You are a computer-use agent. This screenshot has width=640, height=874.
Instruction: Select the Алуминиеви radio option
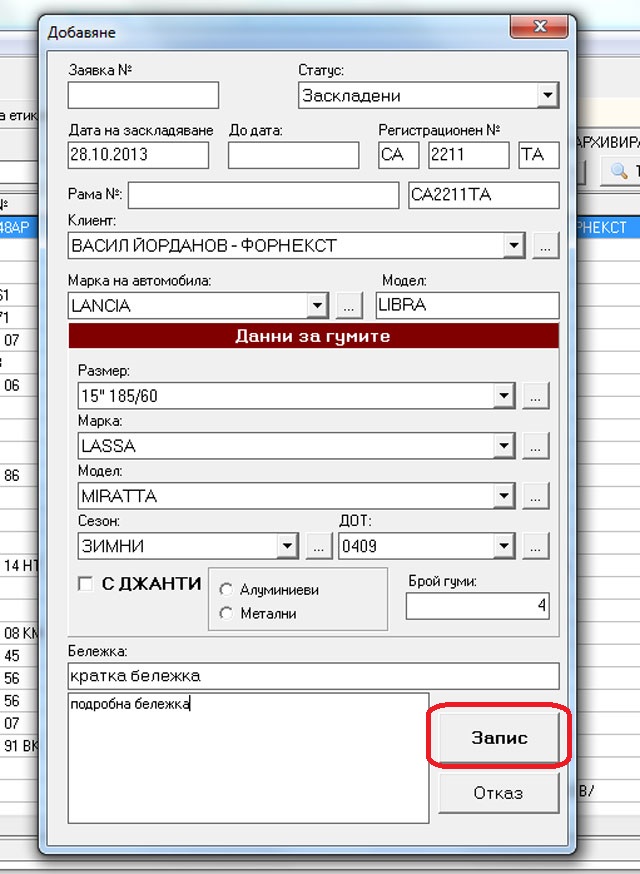pos(226,589)
